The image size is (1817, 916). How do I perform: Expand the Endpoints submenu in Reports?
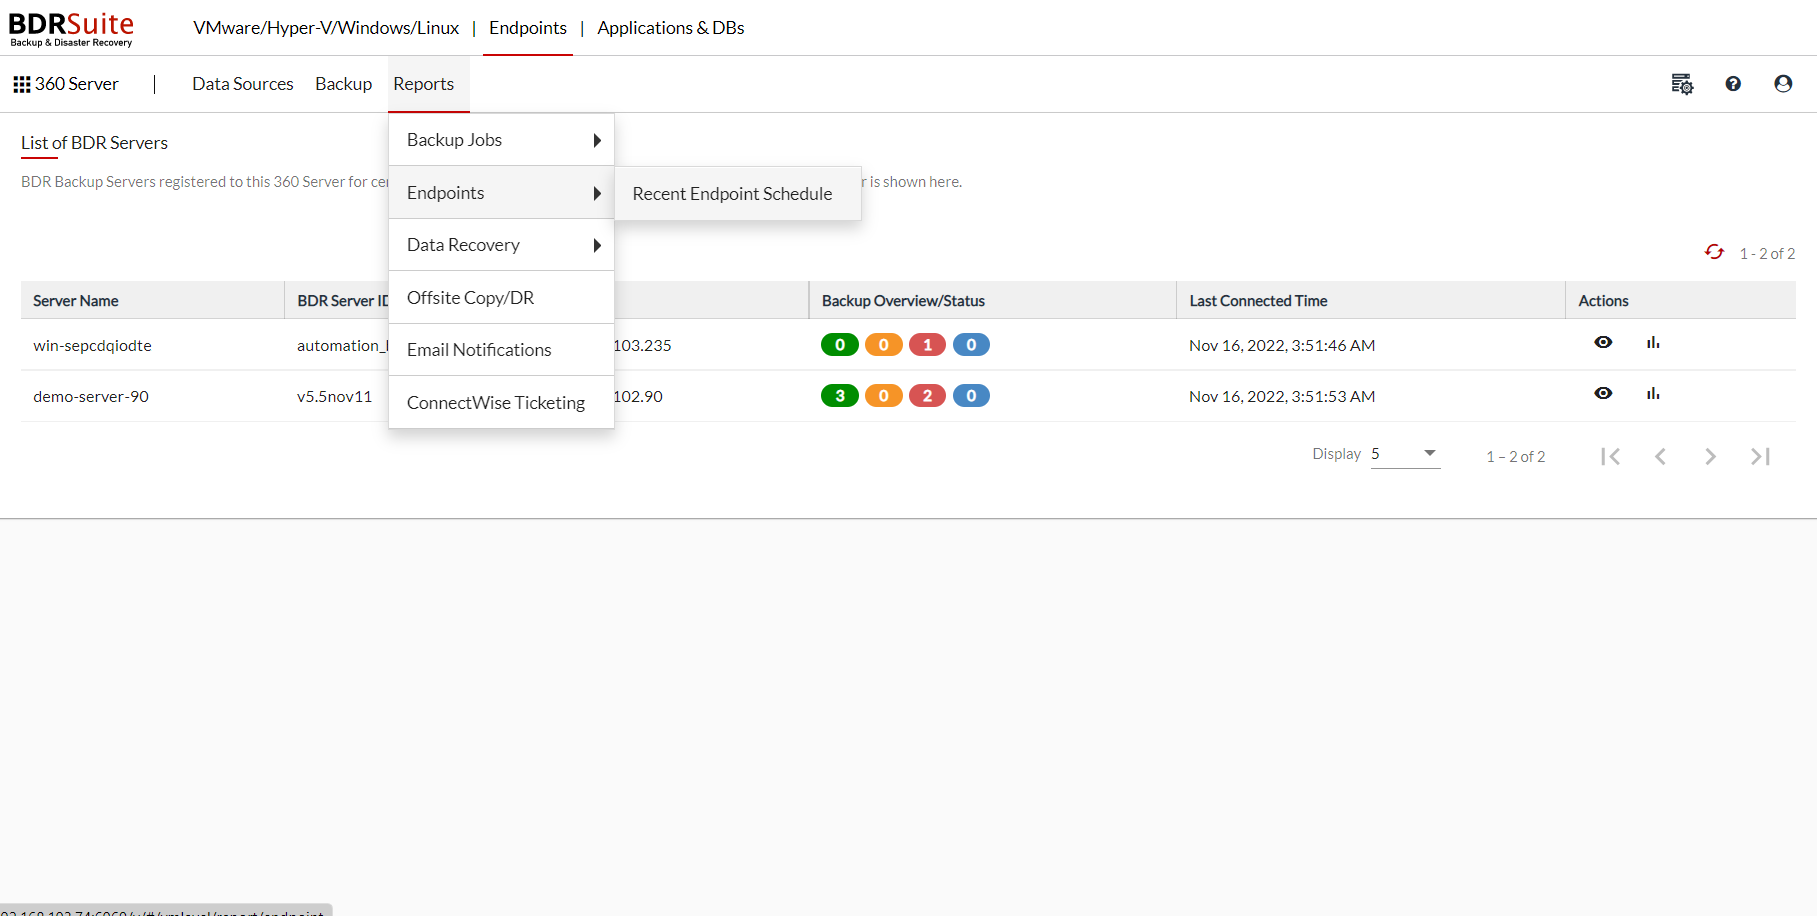coord(501,193)
